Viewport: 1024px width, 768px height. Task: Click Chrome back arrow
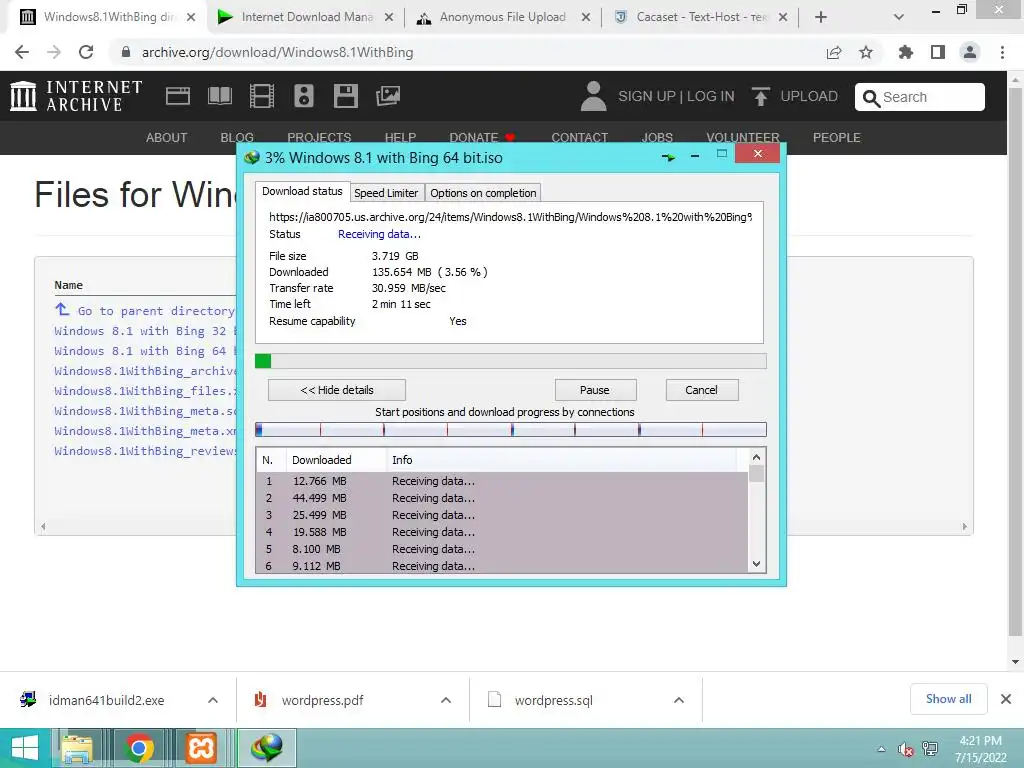[x=22, y=52]
